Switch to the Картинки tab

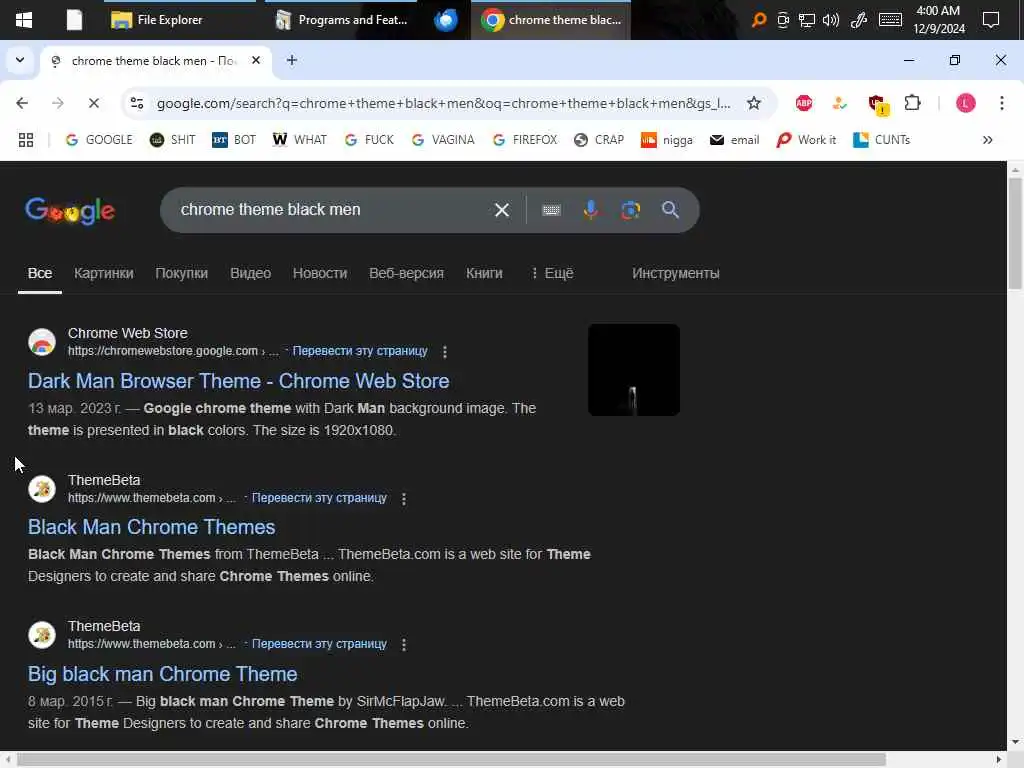(x=104, y=273)
